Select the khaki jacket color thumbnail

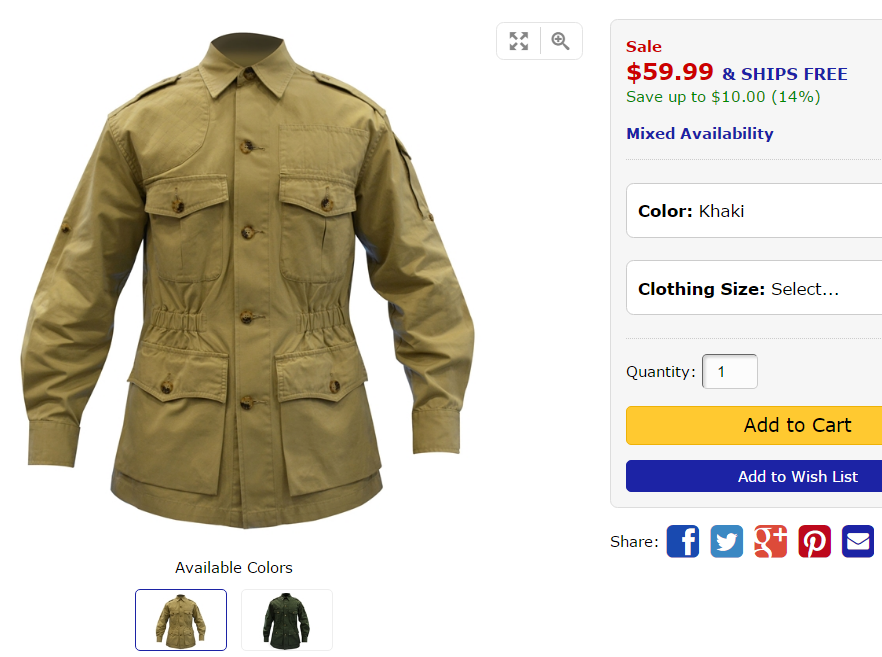click(x=181, y=620)
